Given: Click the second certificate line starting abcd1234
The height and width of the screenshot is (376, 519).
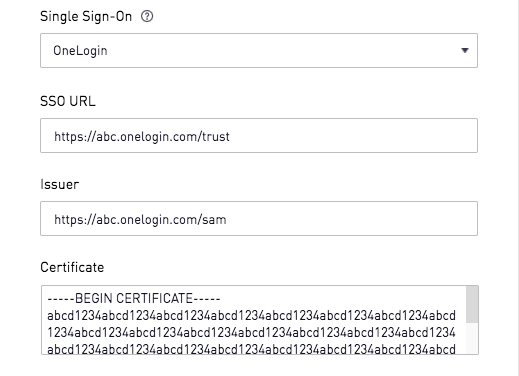Looking at the screenshot, I should coord(251,315).
